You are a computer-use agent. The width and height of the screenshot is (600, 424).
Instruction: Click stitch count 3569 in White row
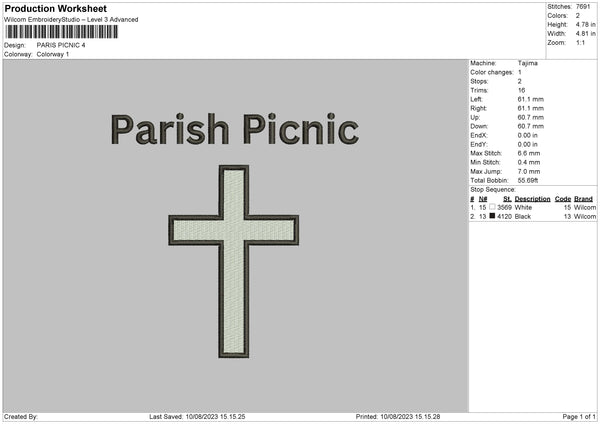tap(505, 207)
